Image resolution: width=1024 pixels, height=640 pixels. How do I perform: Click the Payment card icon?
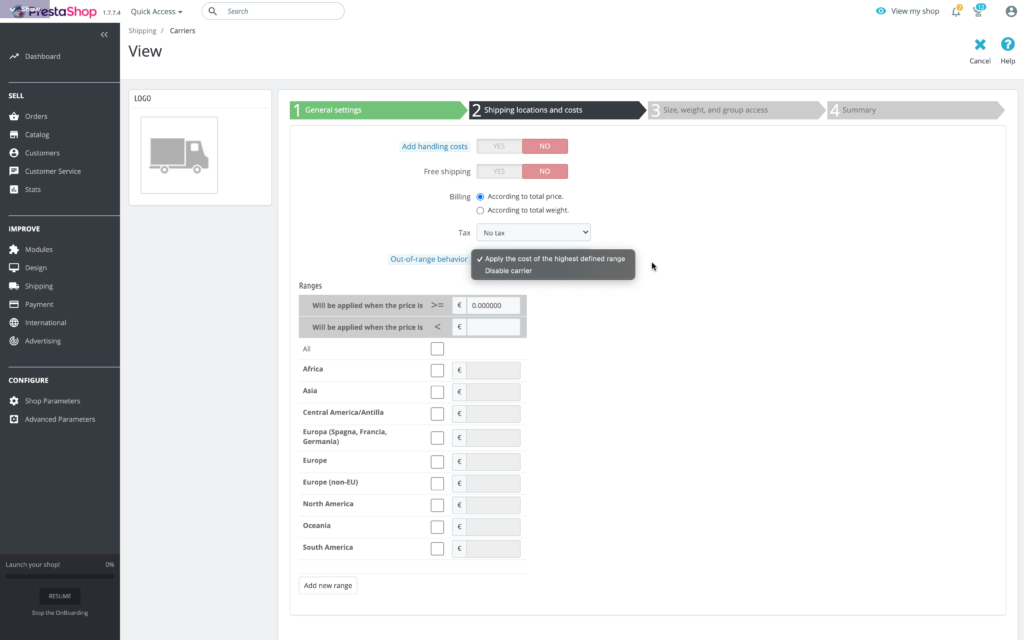point(14,304)
